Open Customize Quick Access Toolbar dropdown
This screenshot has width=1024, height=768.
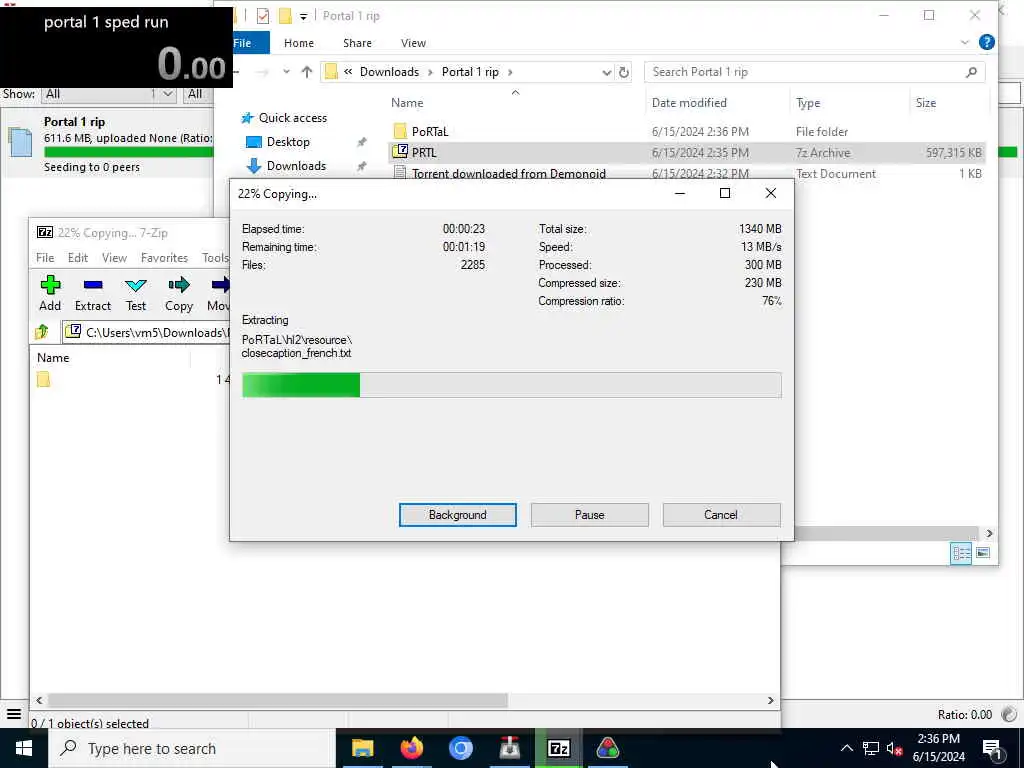point(304,16)
